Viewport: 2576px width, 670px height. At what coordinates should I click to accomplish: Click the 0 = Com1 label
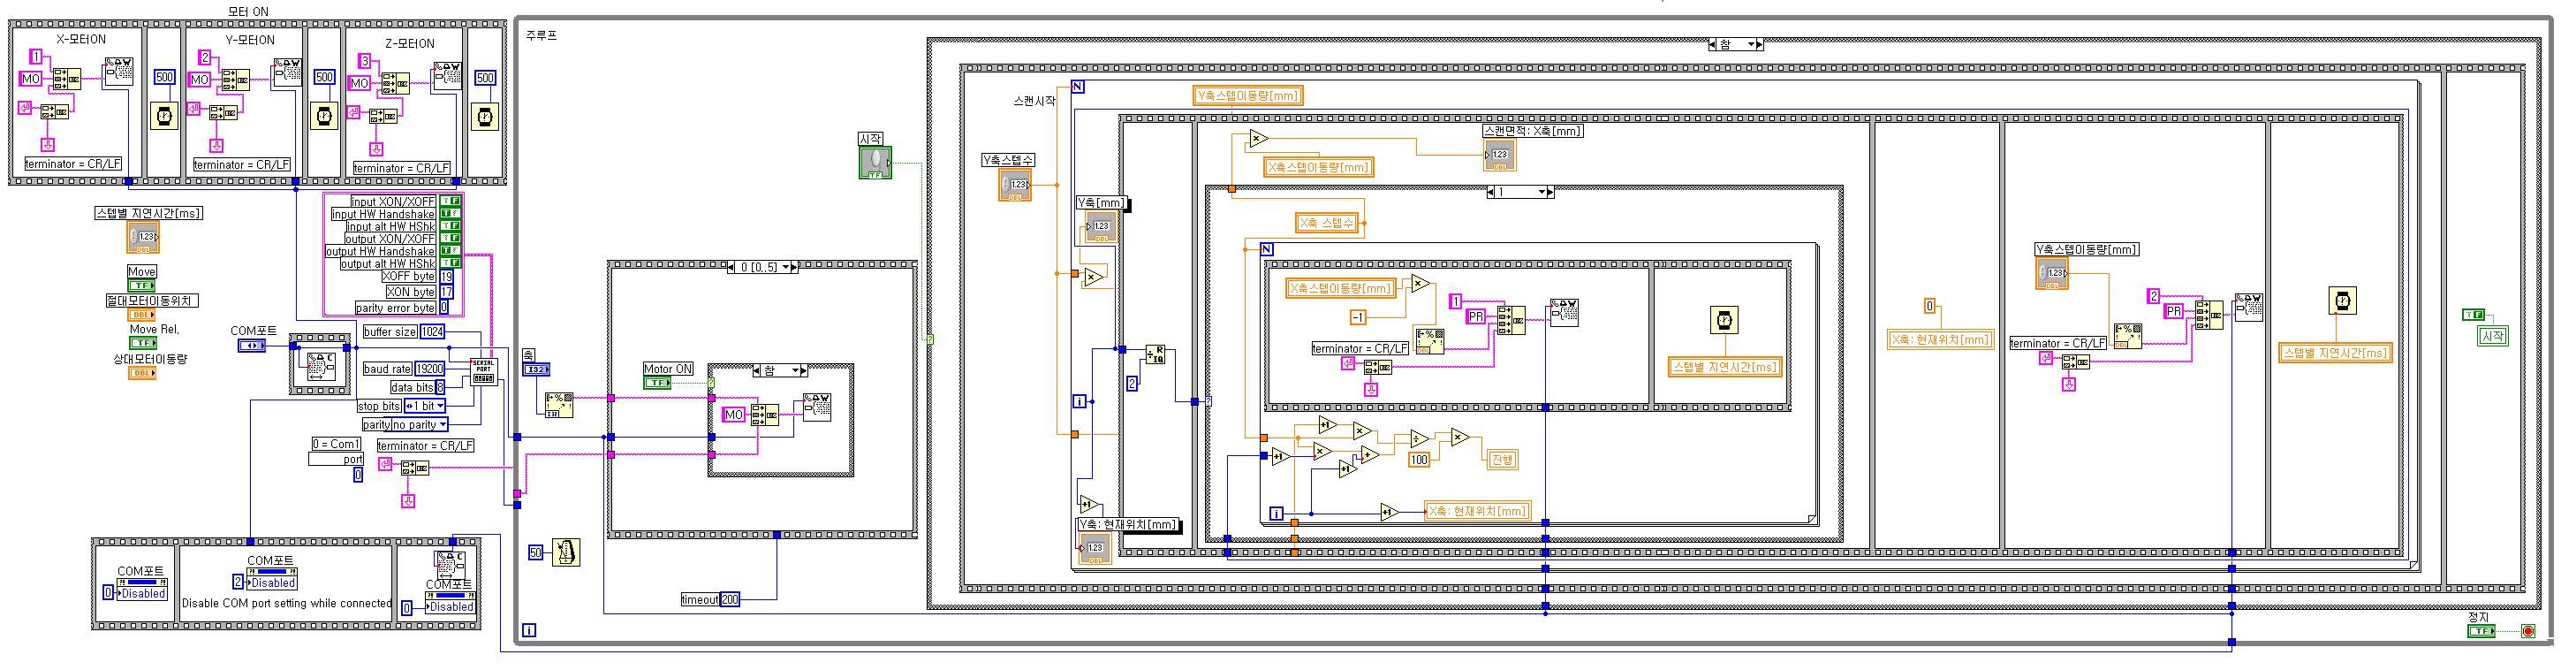tap(336, 444)
